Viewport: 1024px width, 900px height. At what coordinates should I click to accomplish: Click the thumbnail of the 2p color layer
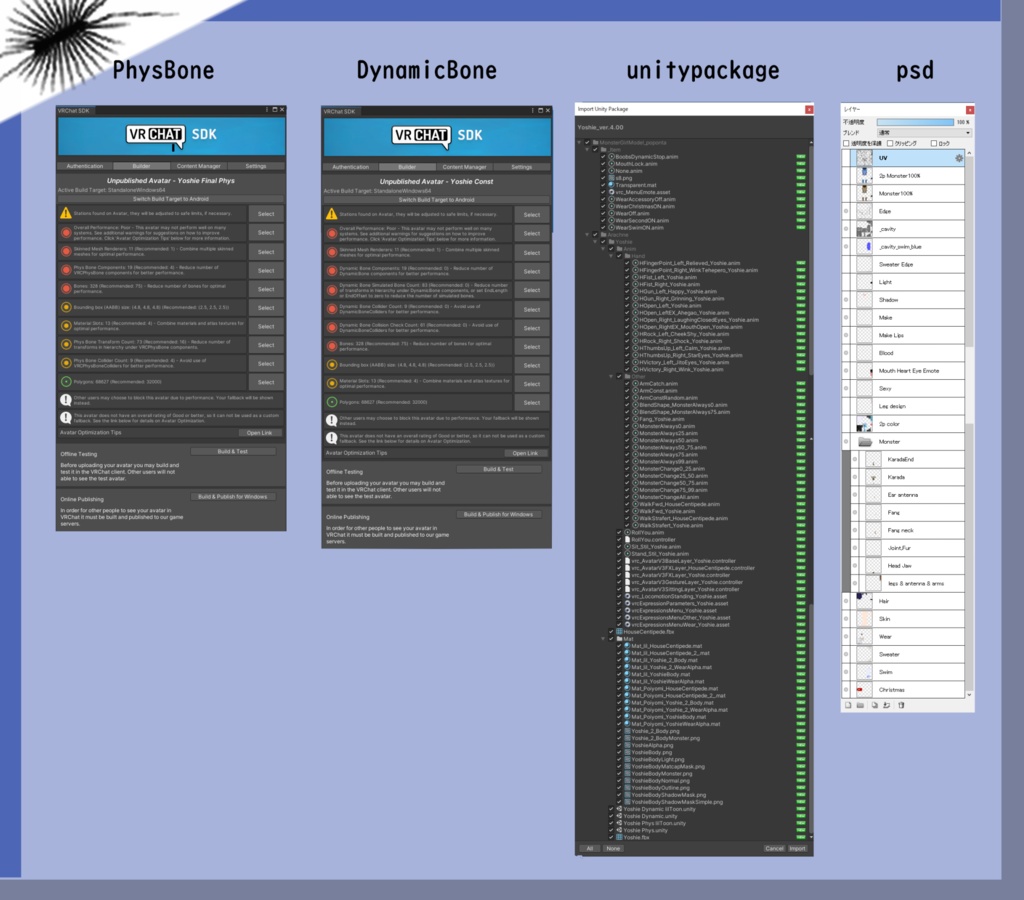pyautogui.click(x=864, y=425)
